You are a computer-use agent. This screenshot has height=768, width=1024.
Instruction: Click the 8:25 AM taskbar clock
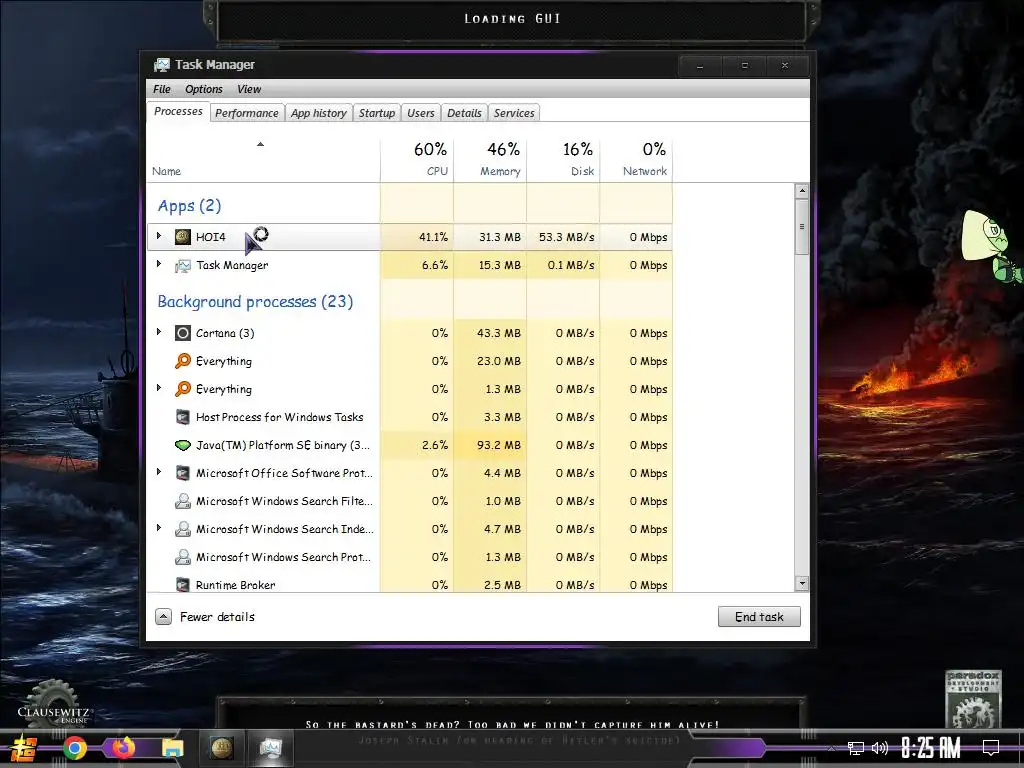click(931, 748)
